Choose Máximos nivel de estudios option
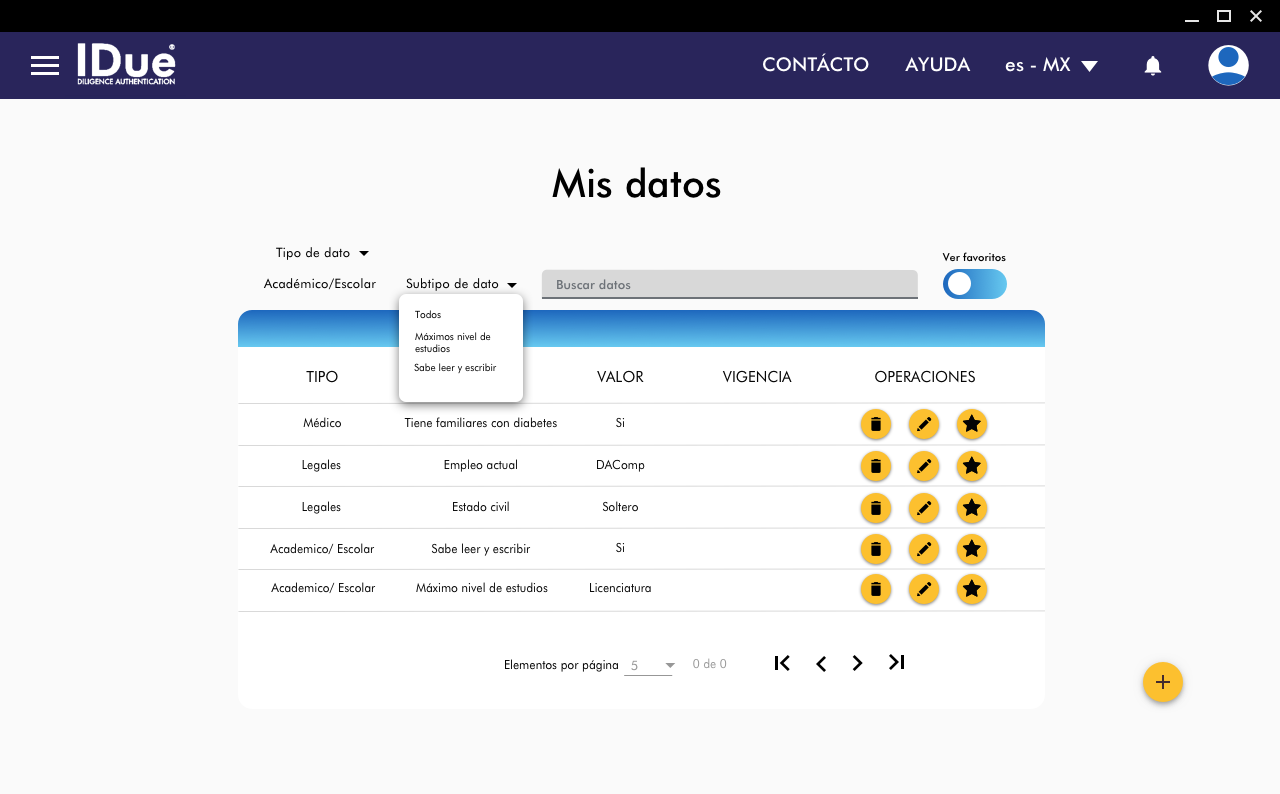1280x794 pixels. 452,343
